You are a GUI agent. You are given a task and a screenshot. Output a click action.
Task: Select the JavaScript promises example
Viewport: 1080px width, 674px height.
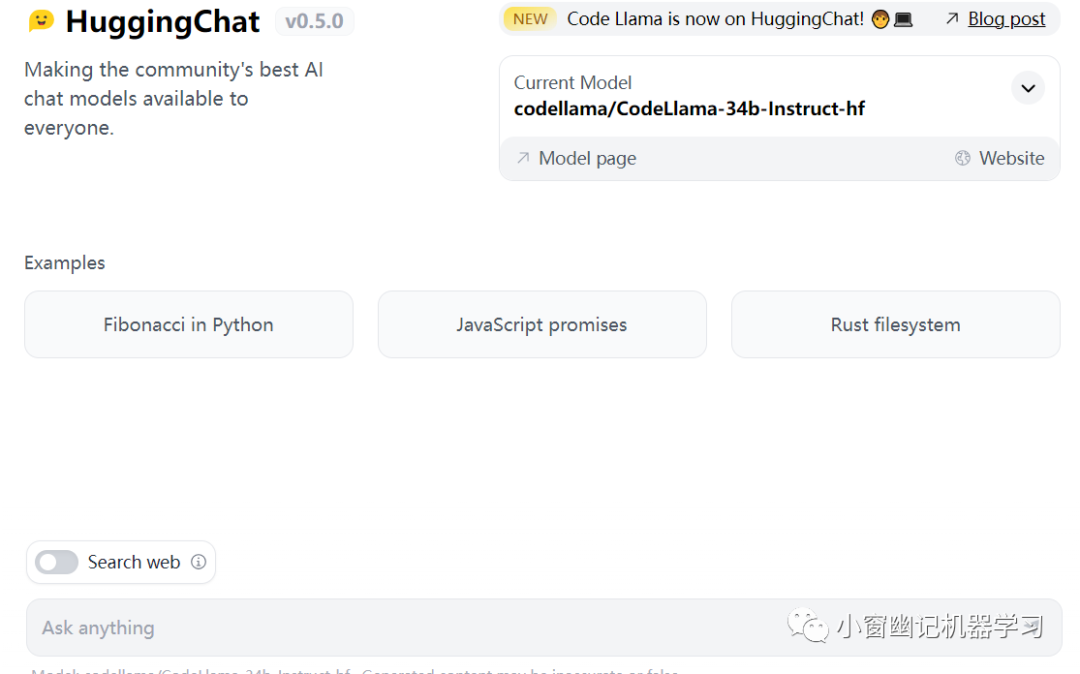click(542, 324)
